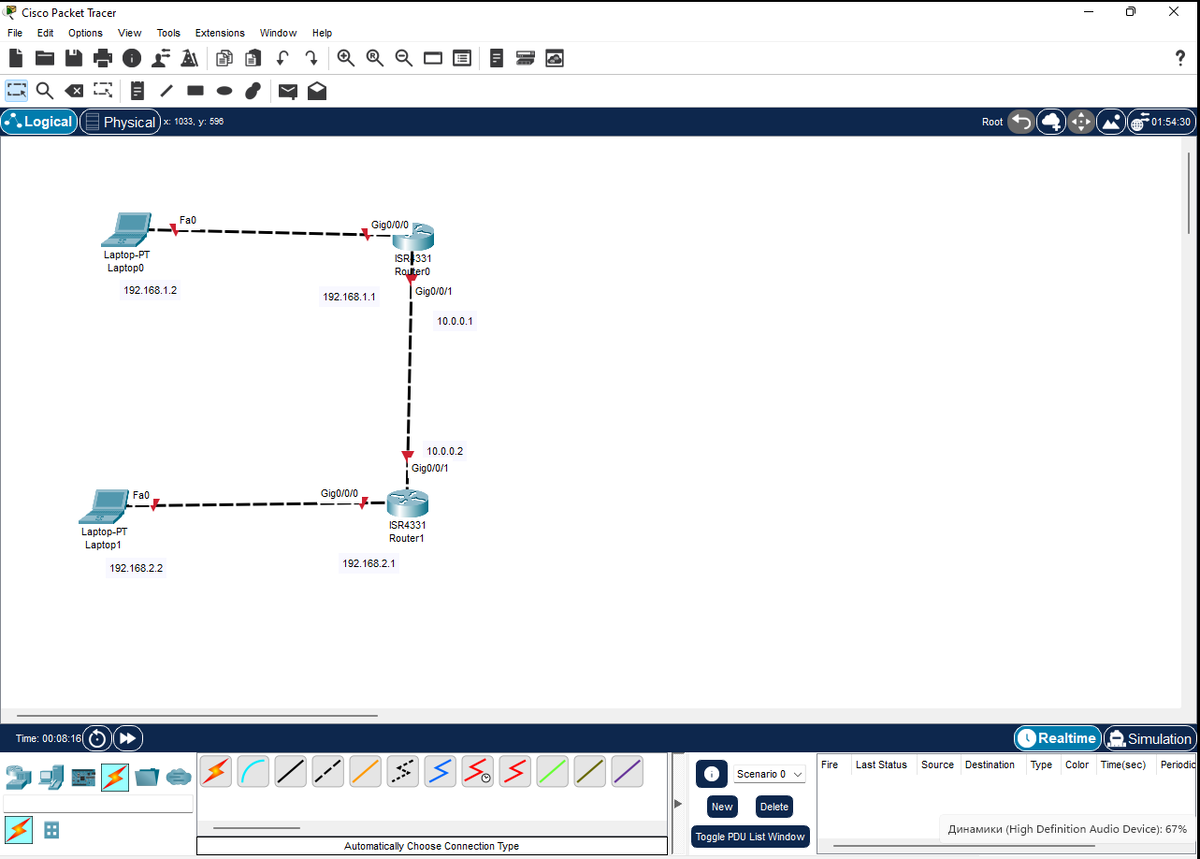Select the Draw Freeform tool
Viewport: 1200px width, 859px height.
pyautogui.click(x=253, y=91)
